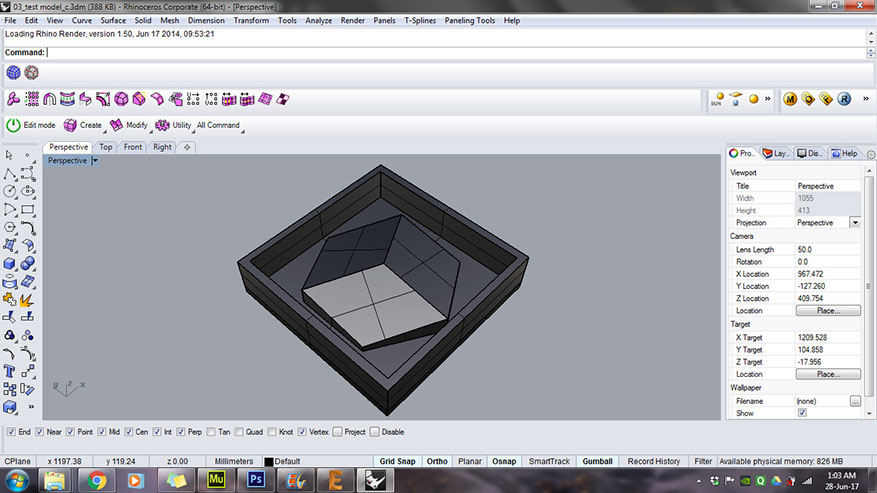Click the Join puzzle-piece tool
877x493 pixels.
click(10, 300)
